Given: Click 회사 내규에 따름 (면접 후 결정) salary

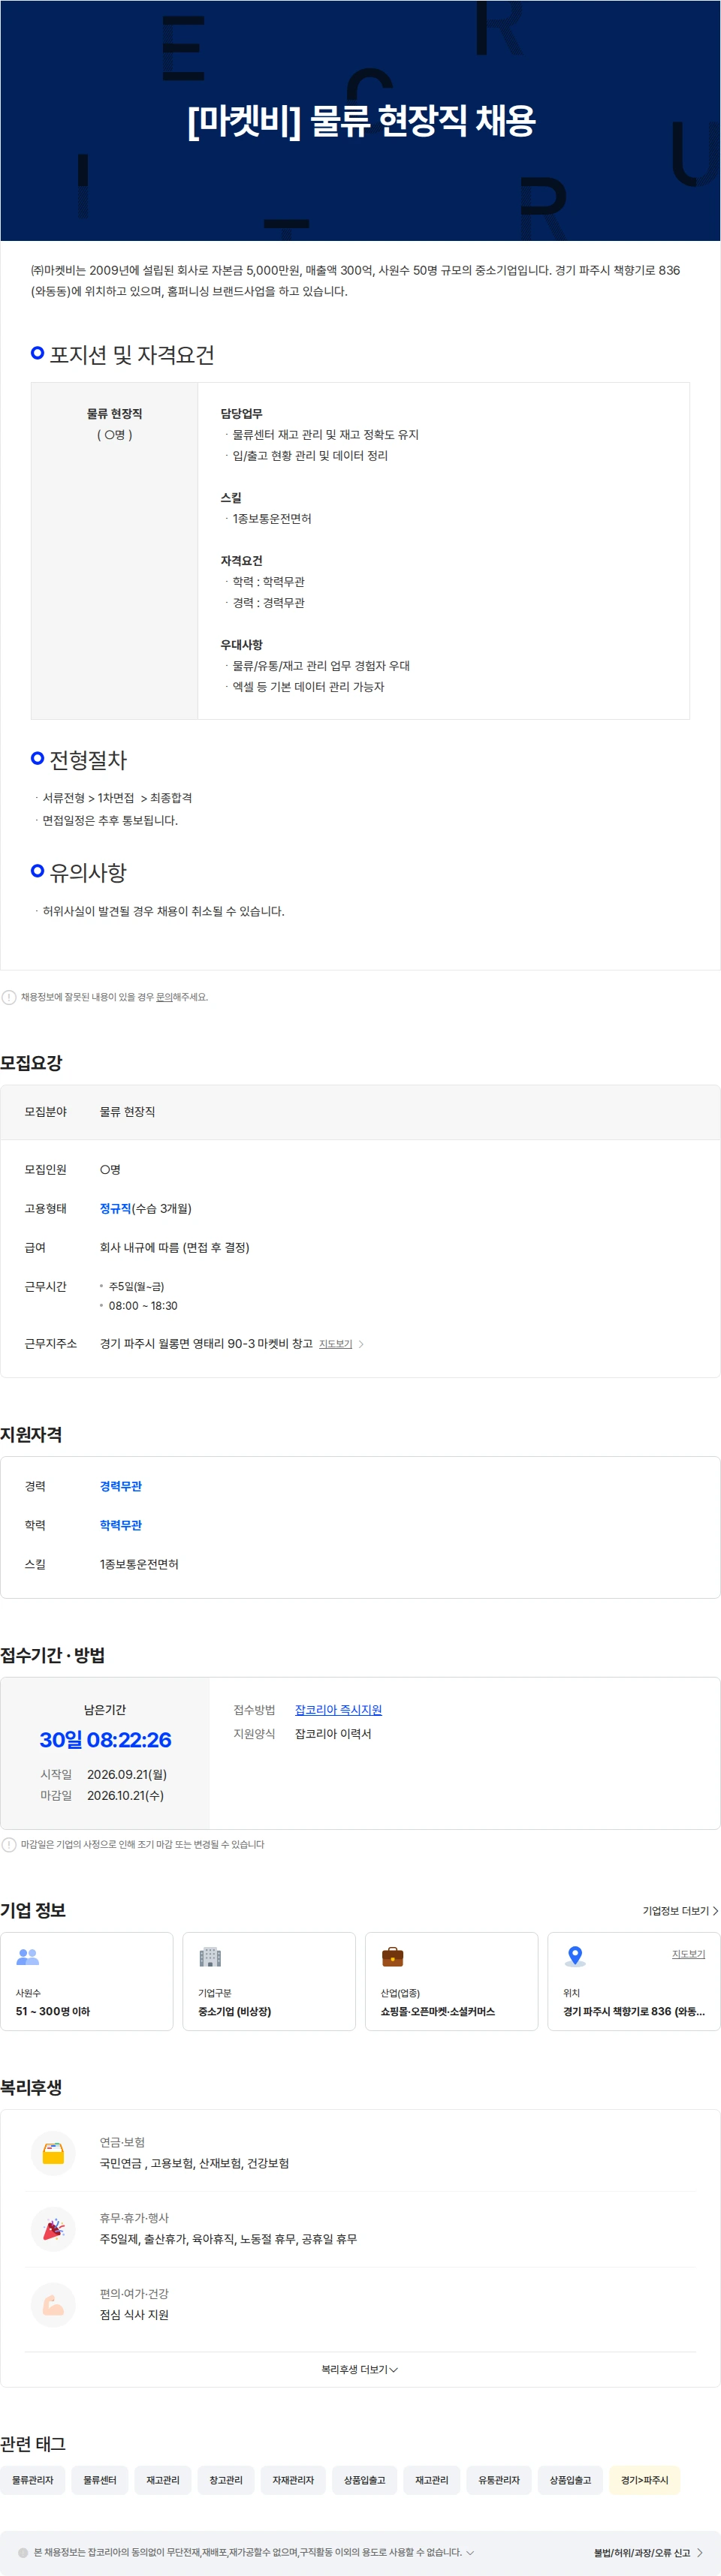Looking at the screenshot, I should 174,1247.
